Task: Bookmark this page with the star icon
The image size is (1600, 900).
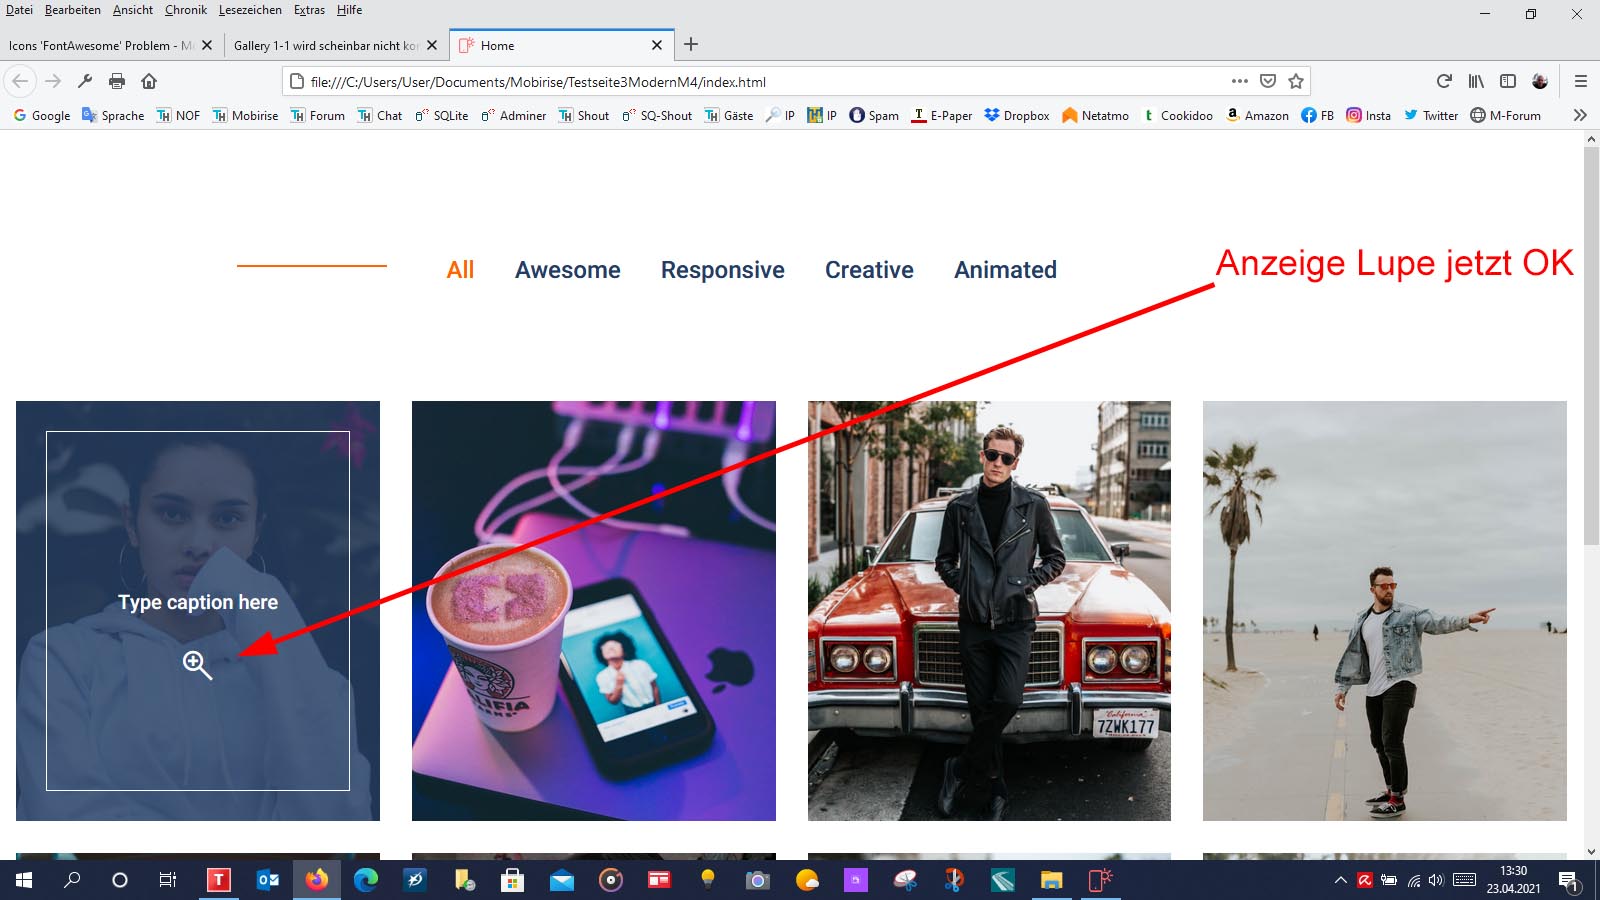Action: 1296,81
